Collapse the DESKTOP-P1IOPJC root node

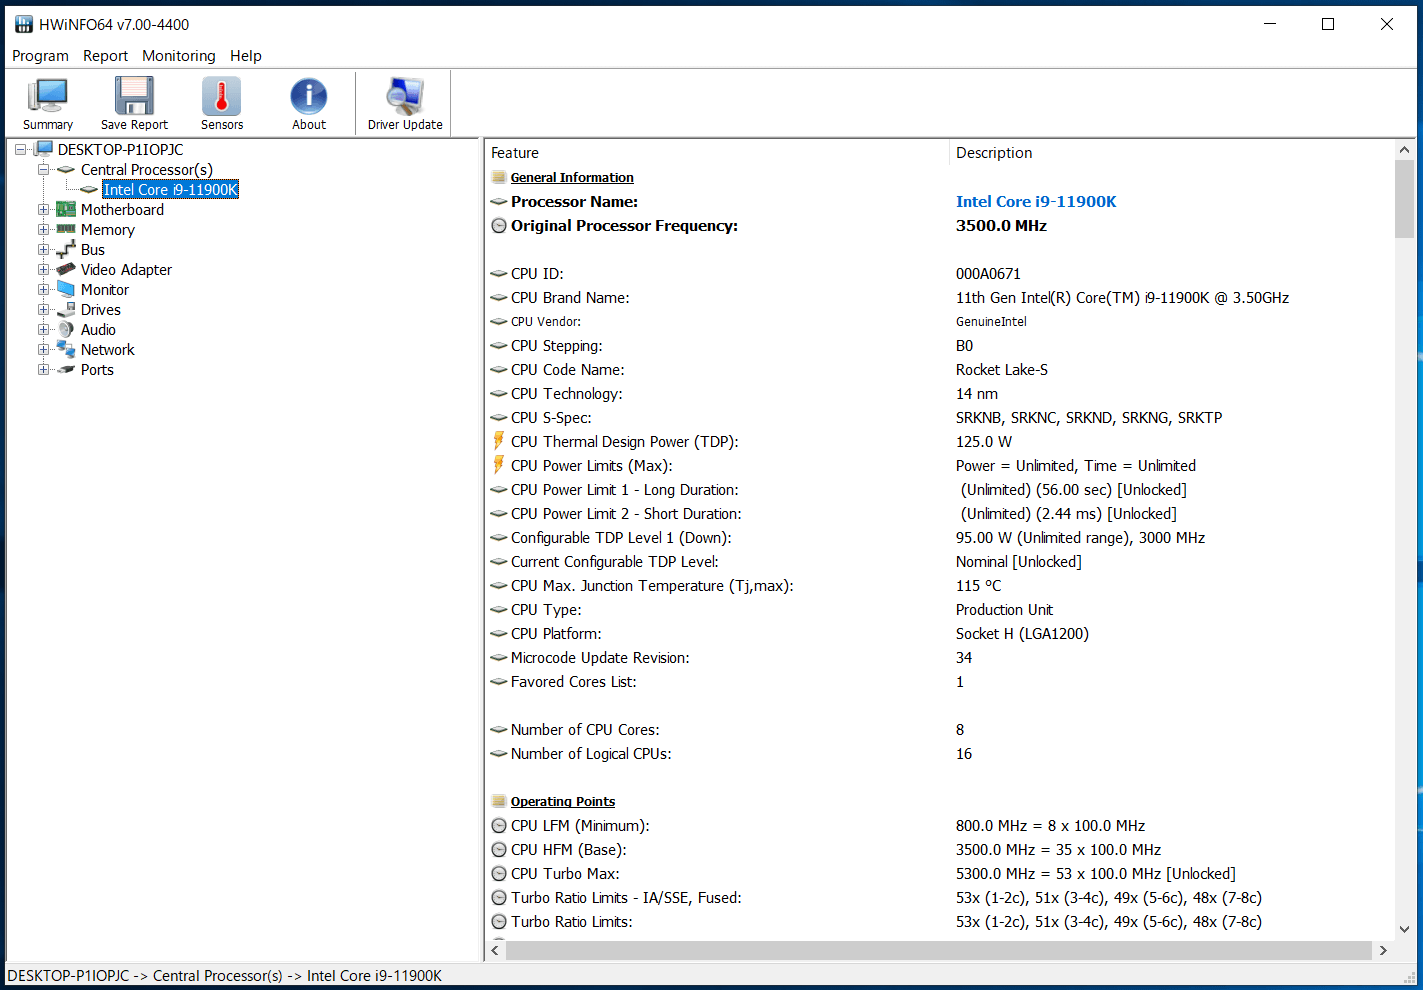(20, 149)
